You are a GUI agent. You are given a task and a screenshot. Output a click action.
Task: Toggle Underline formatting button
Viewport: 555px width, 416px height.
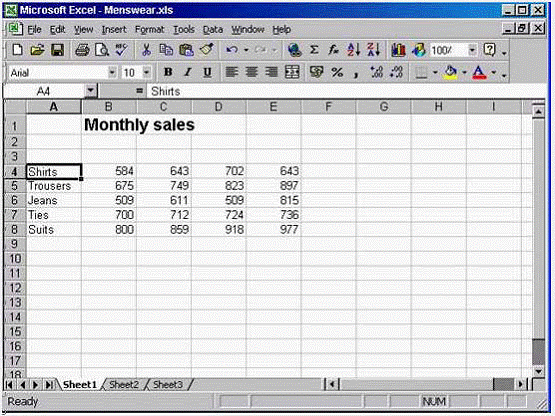(x=207, y=73)
